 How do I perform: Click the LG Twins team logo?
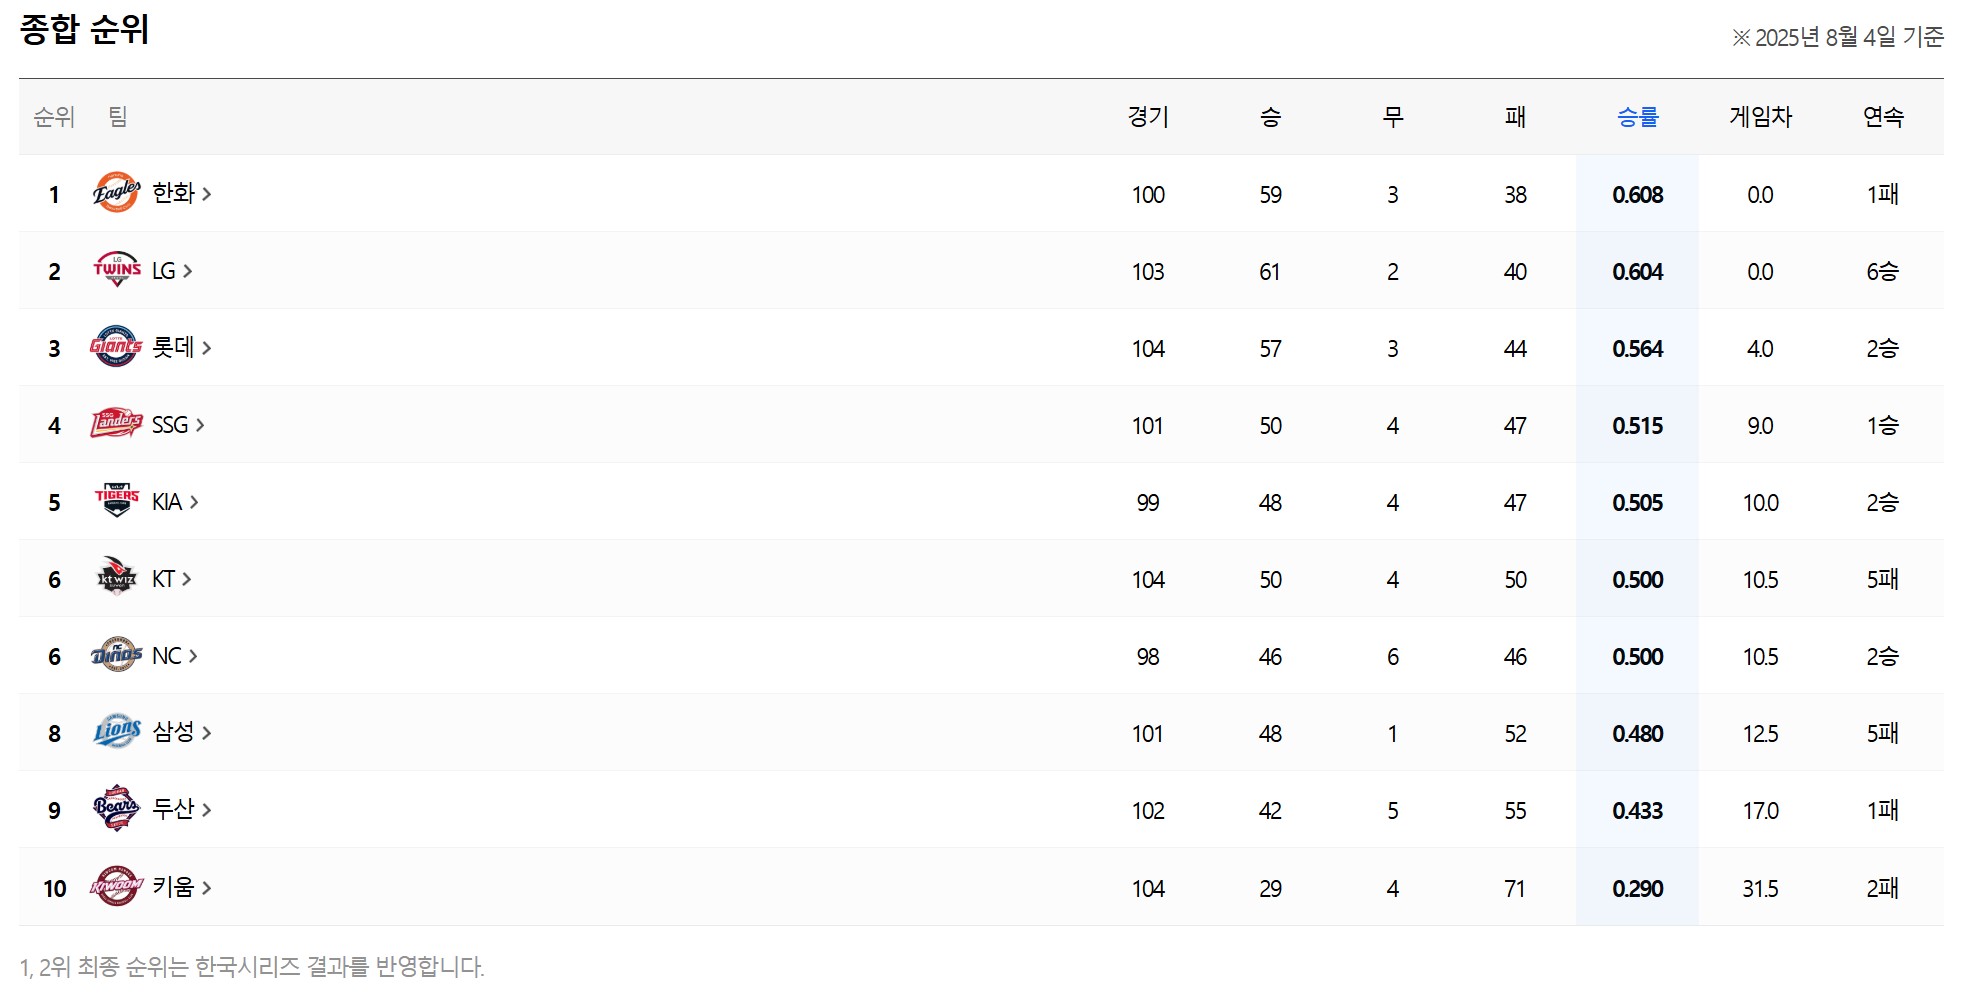pos(116,270)
